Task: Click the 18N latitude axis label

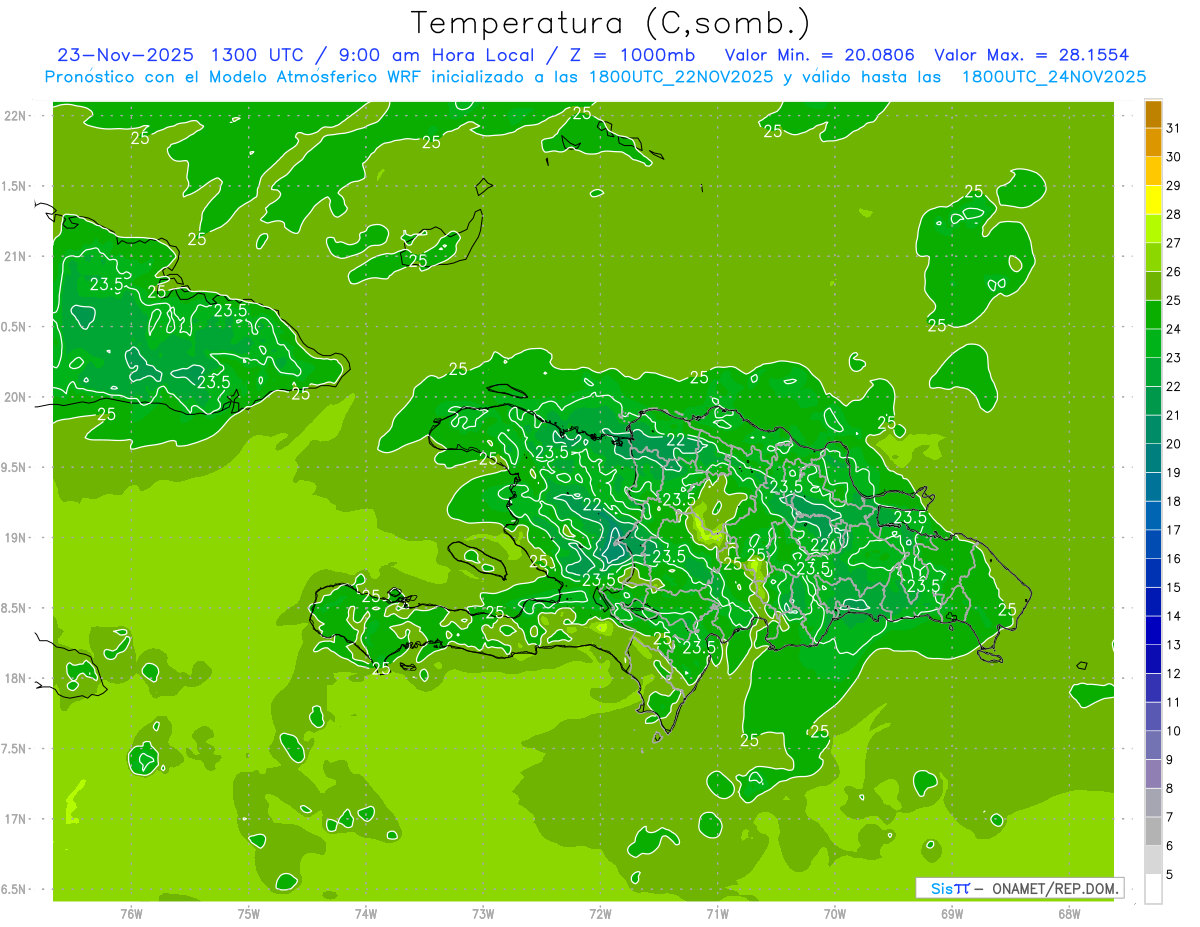Action: pos(17,679)
